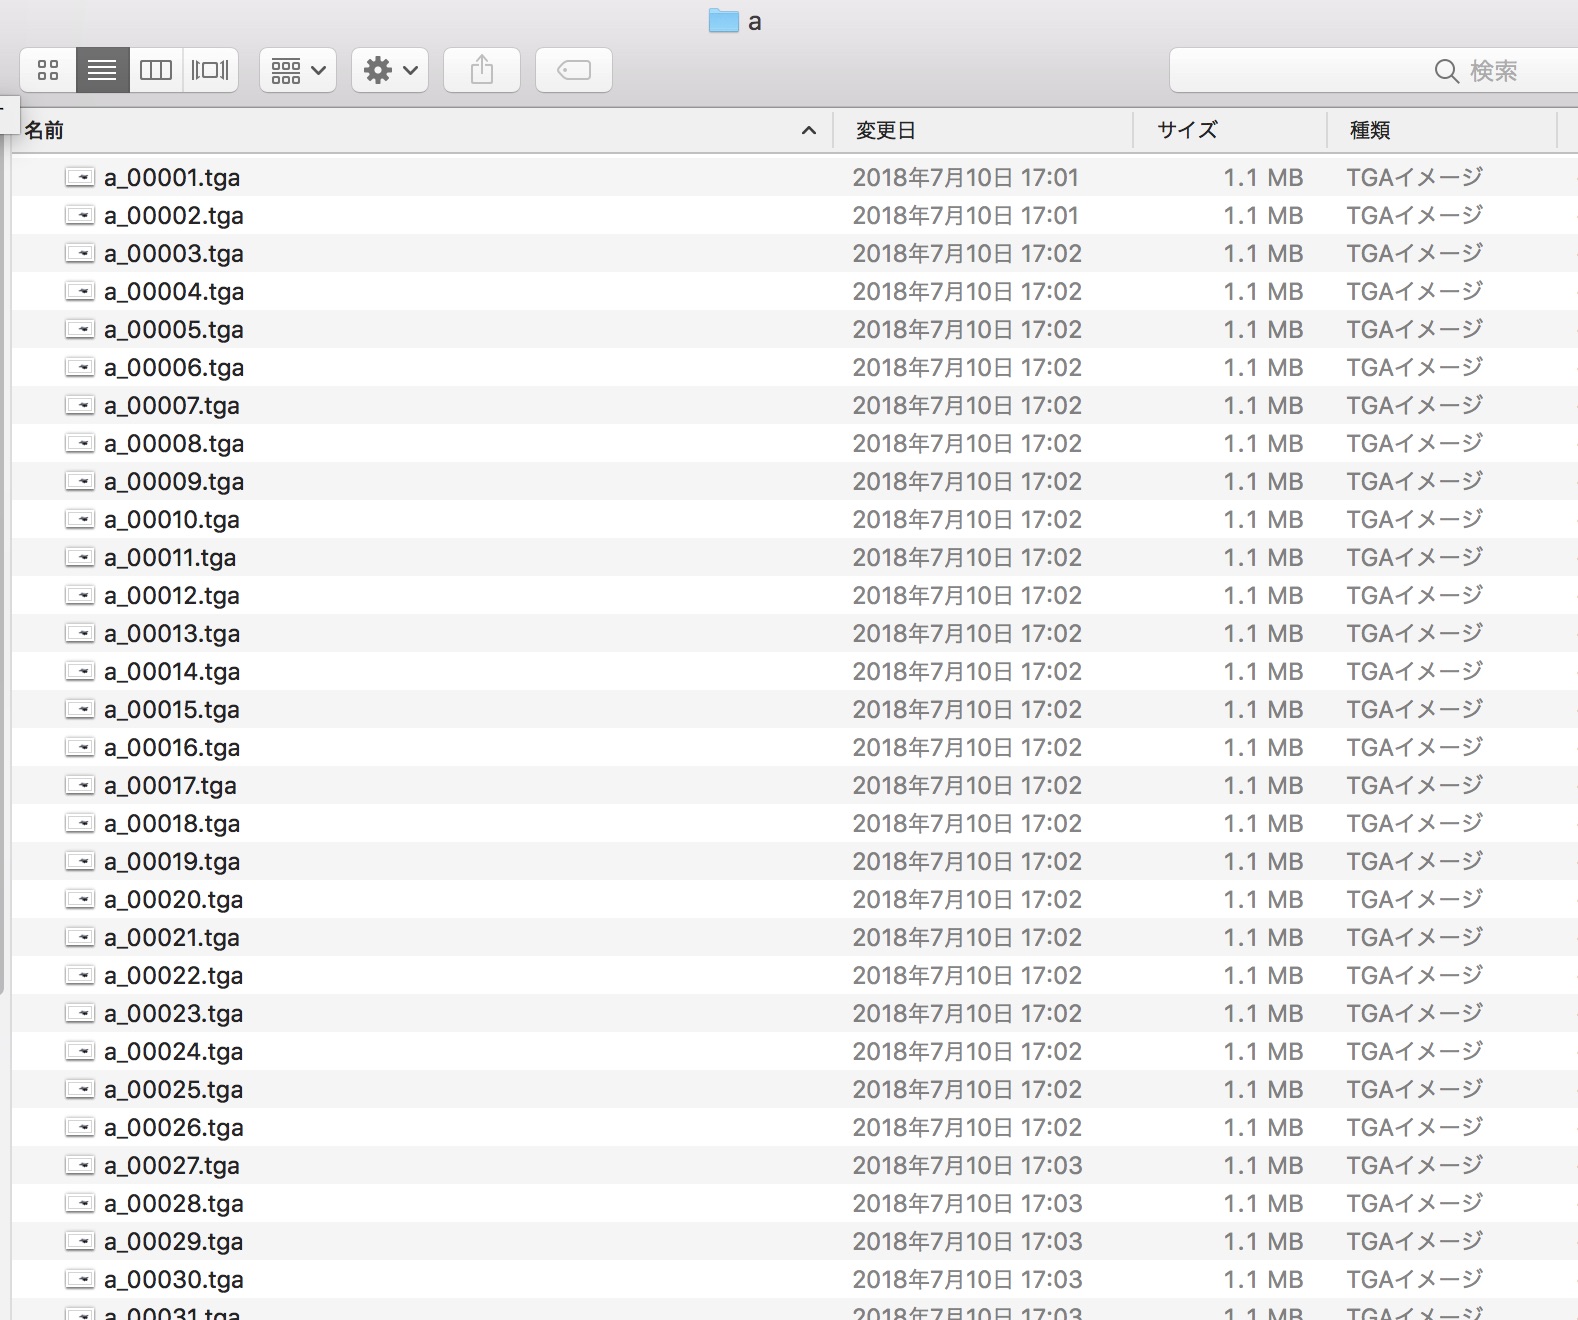Open the action gear menu

pyautogui.click(x=390, y=70)
